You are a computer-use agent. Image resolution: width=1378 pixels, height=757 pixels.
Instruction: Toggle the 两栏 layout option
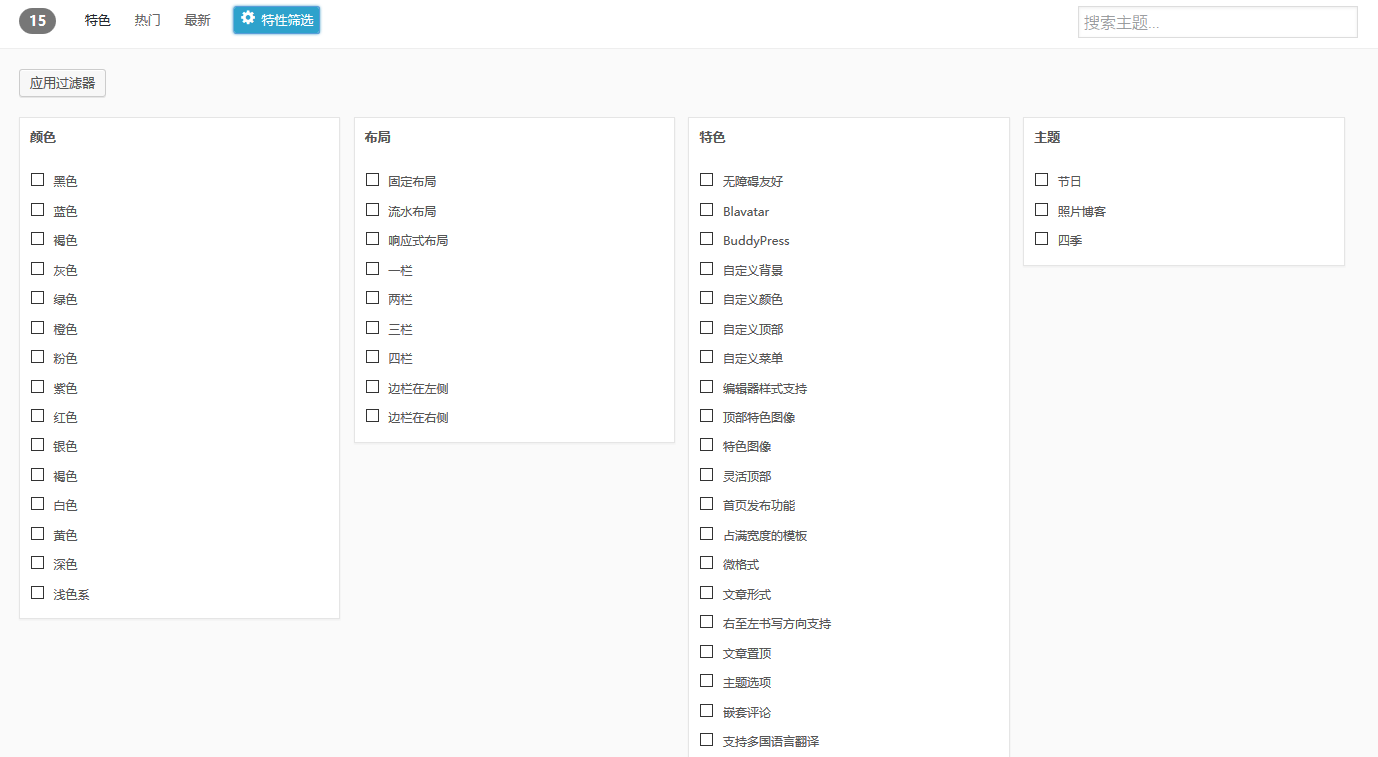point(373,298)
